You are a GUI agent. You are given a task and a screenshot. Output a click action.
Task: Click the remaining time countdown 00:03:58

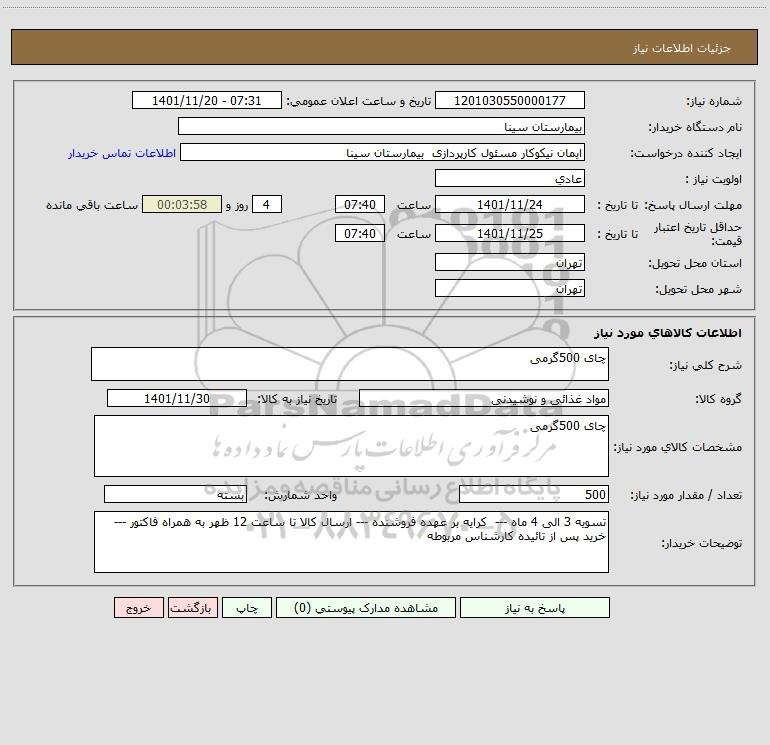click(182, 204)
